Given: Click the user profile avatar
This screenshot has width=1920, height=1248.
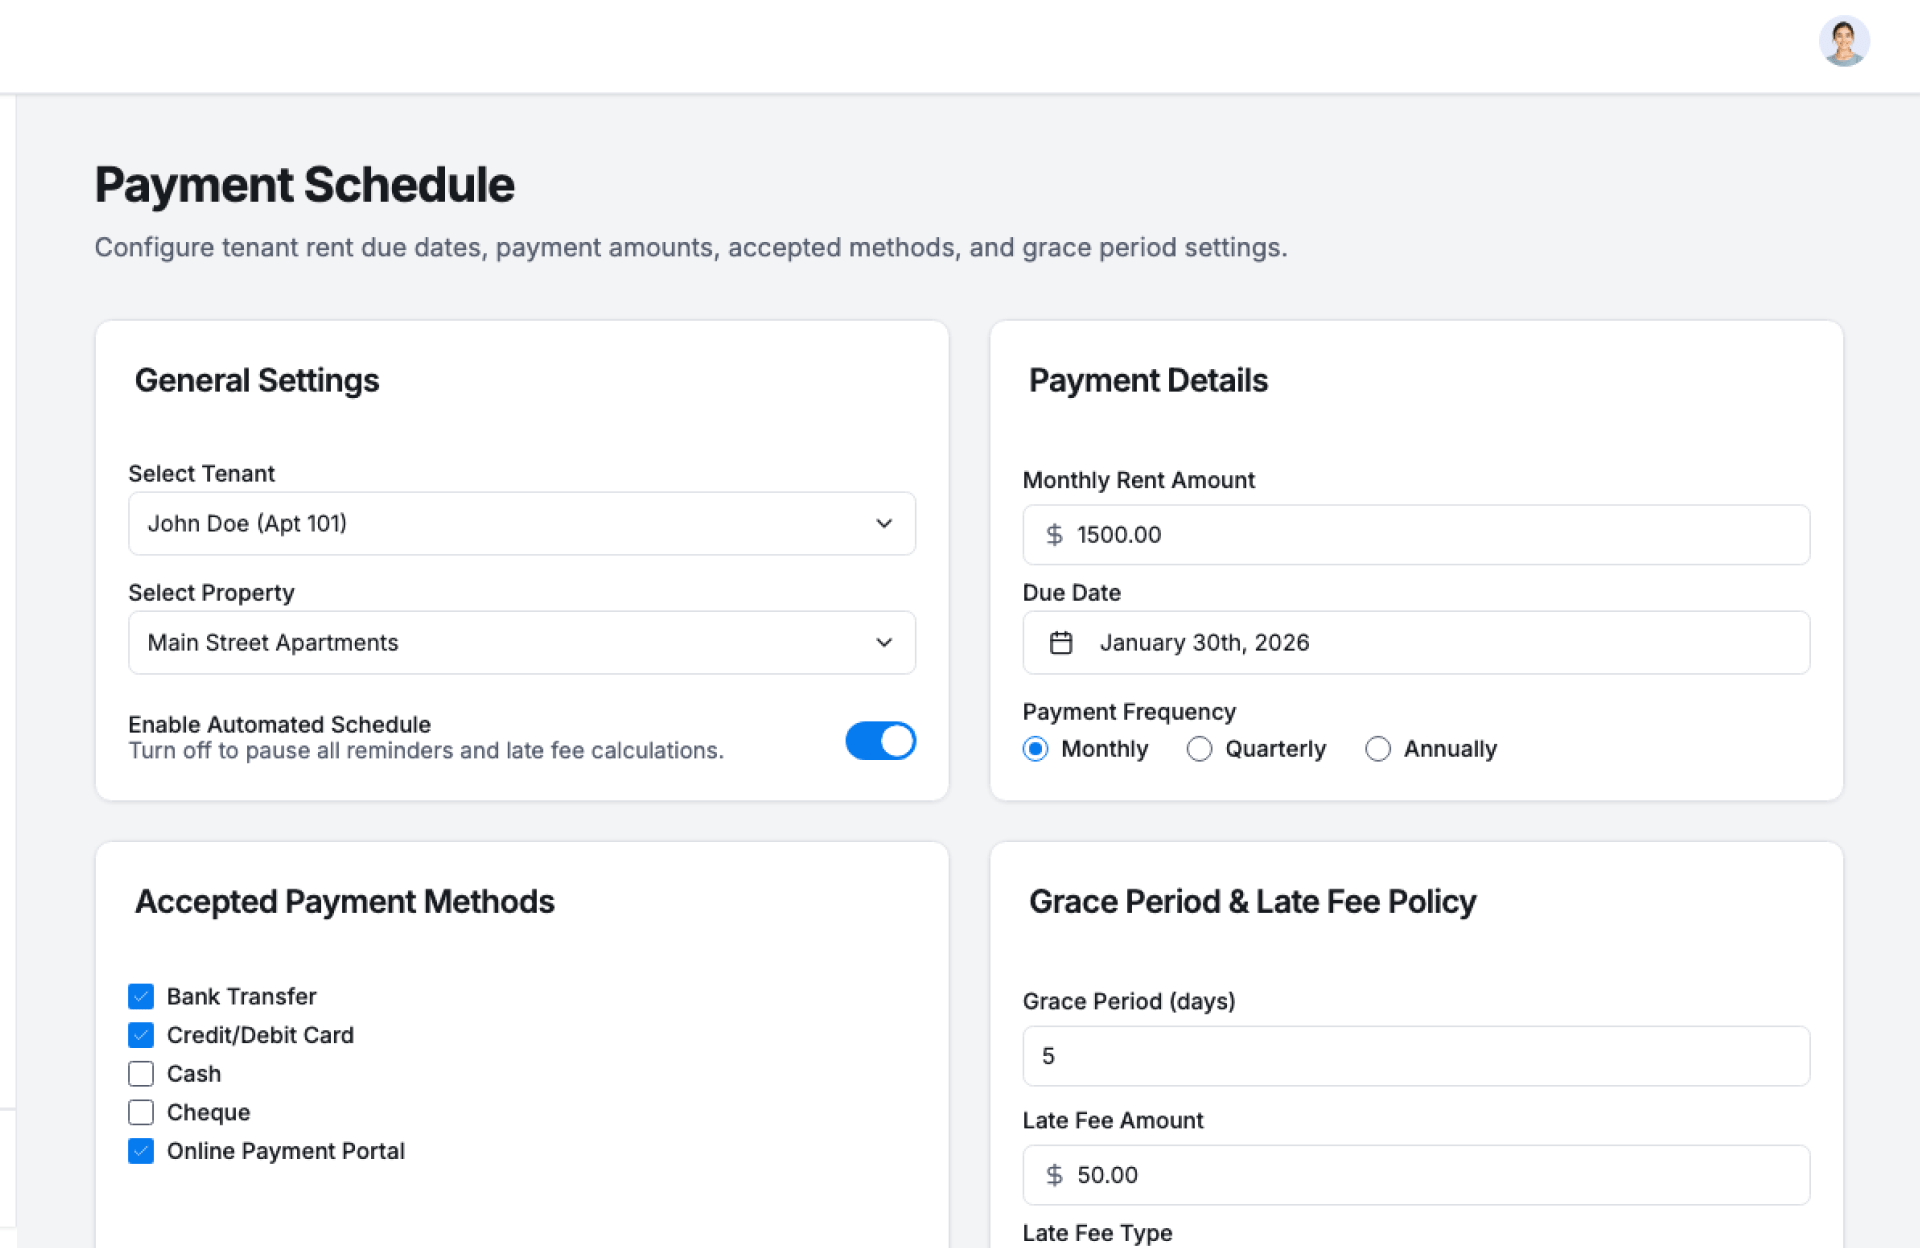Looking at the screenshot, I should 1843,42.
